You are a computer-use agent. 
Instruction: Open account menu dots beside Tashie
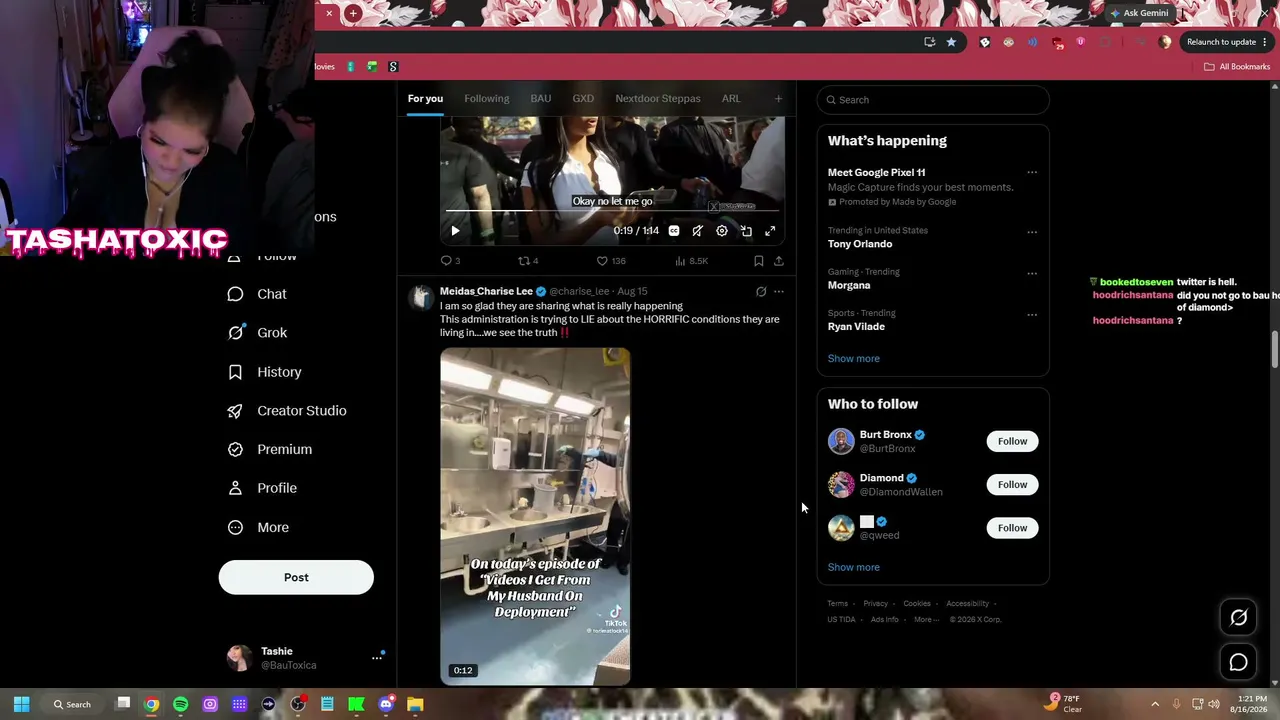tap(377, 657)
